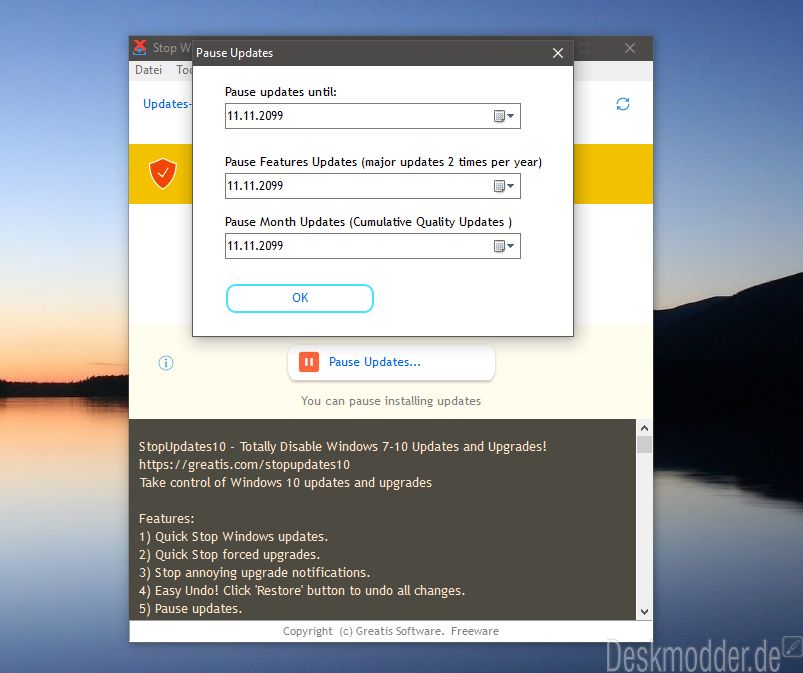
Task: Close the StopUpdates10 main window
Action: (x=630, y=48)
